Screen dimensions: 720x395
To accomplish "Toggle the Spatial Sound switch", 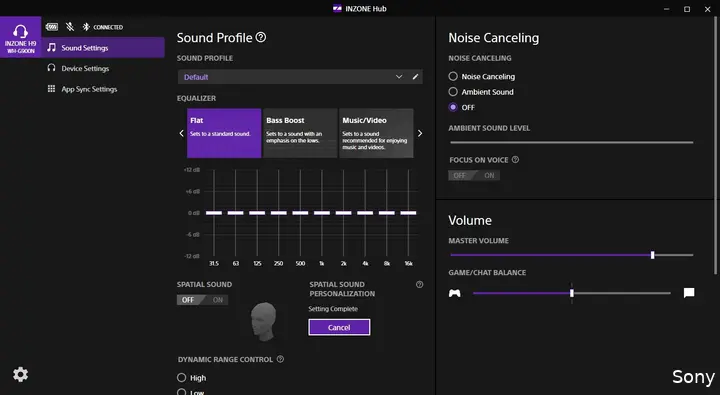I will point(202,300).
